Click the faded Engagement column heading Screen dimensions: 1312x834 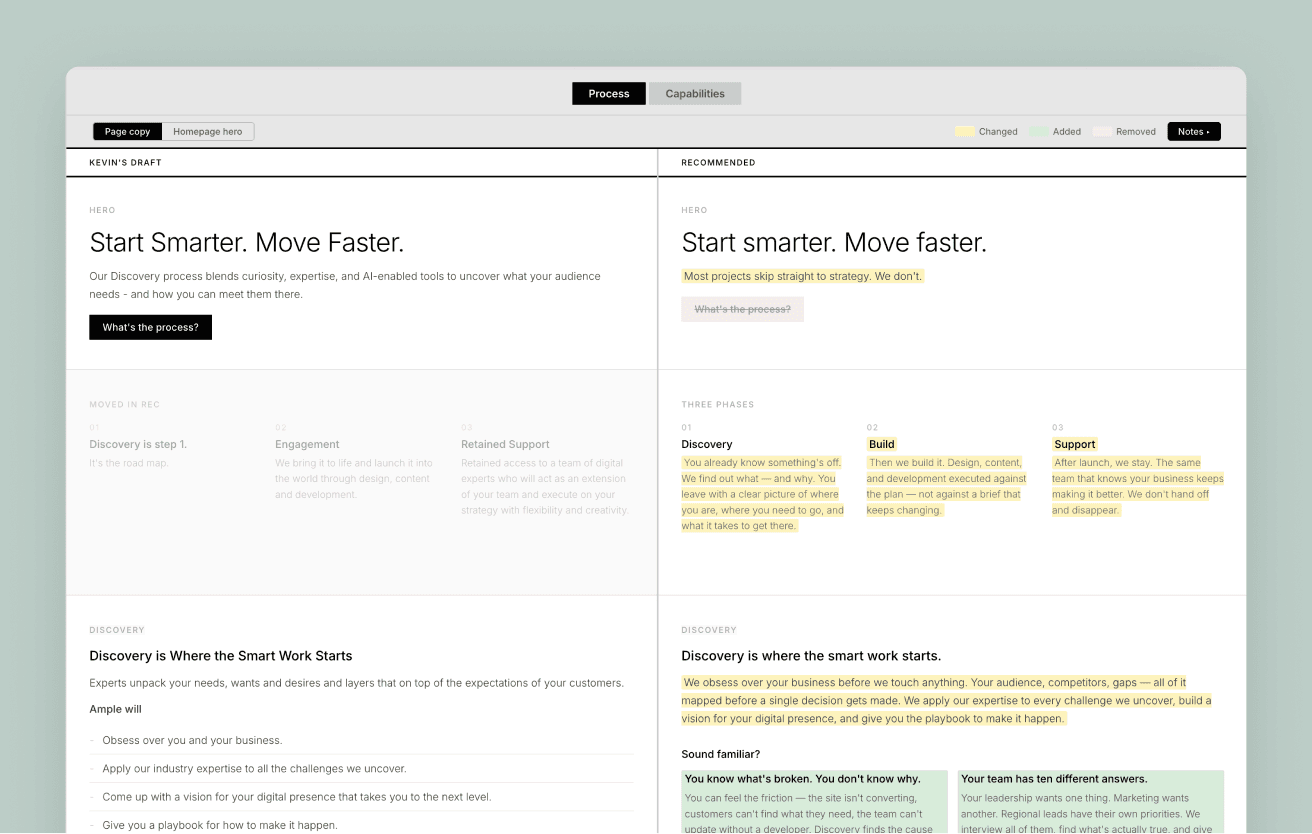pos(307,444)
